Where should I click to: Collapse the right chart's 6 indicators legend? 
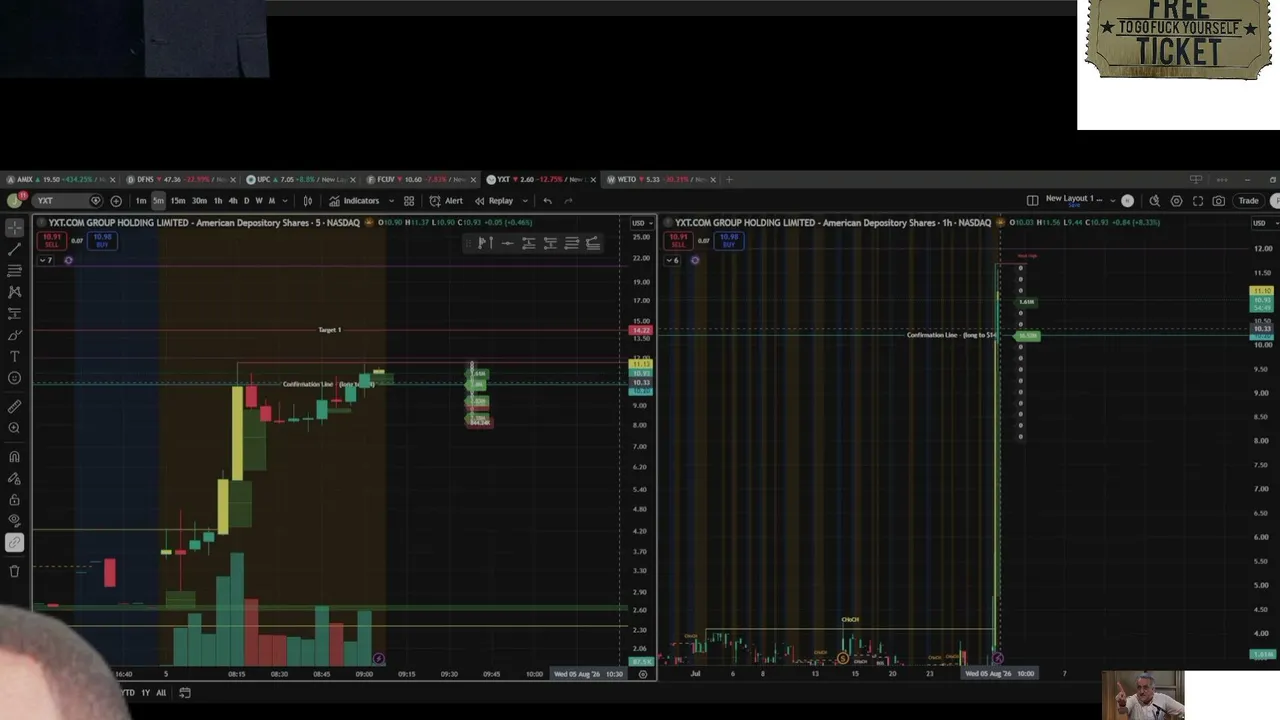click(x=672, y=260)
